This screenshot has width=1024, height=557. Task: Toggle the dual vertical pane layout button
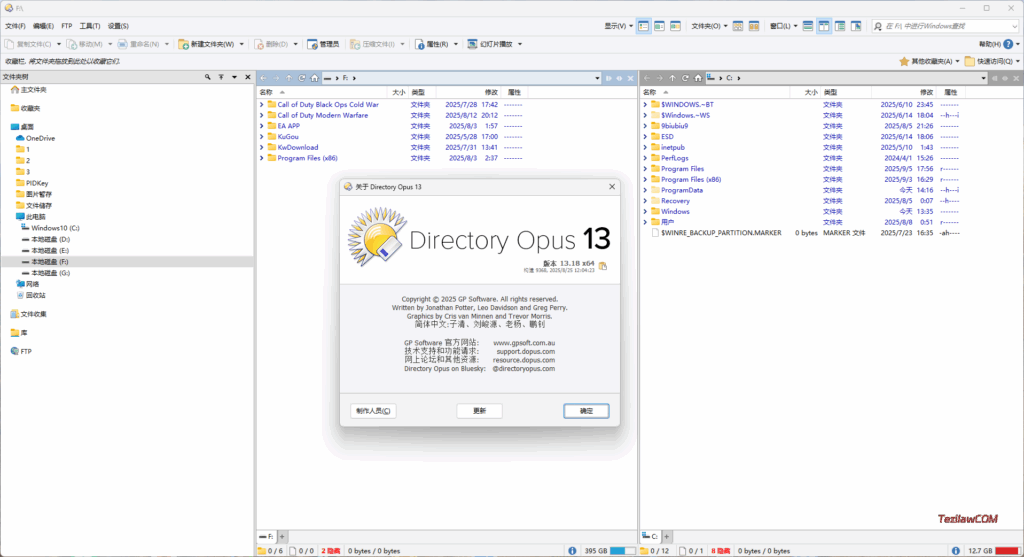(x=824, y=26)
